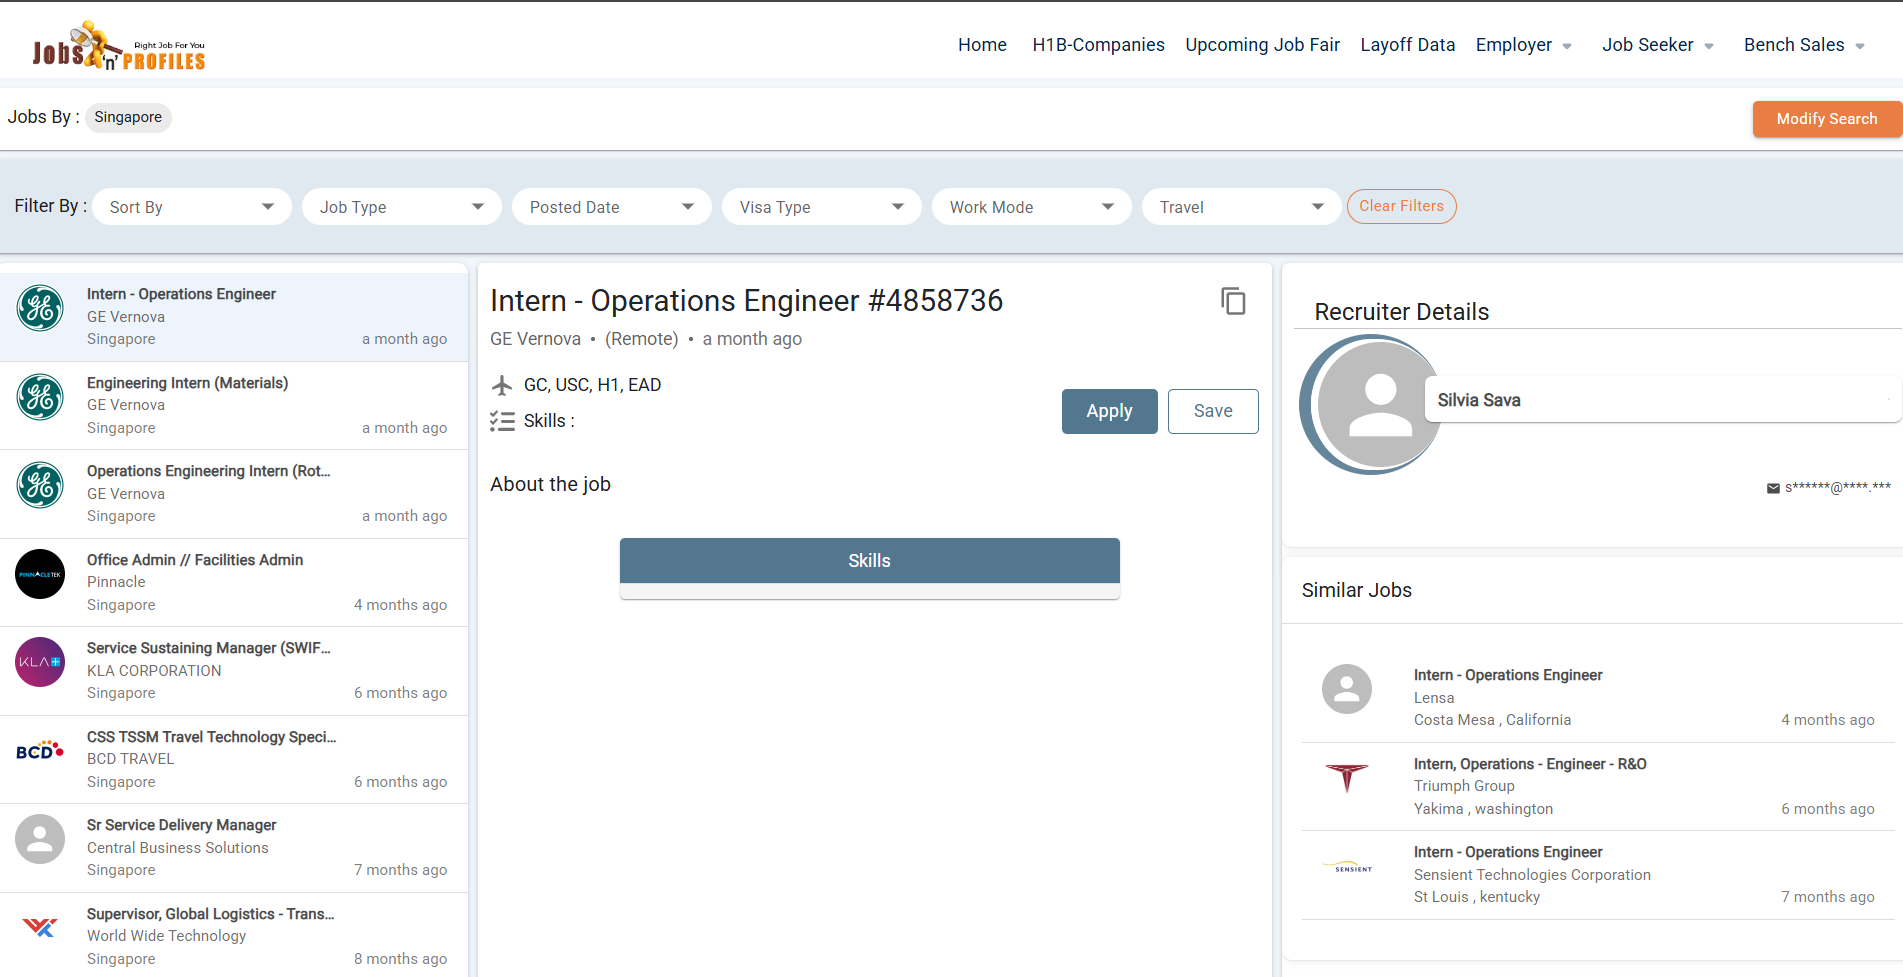Open the Job Type filter dropdown

click(x=402, y=207)
